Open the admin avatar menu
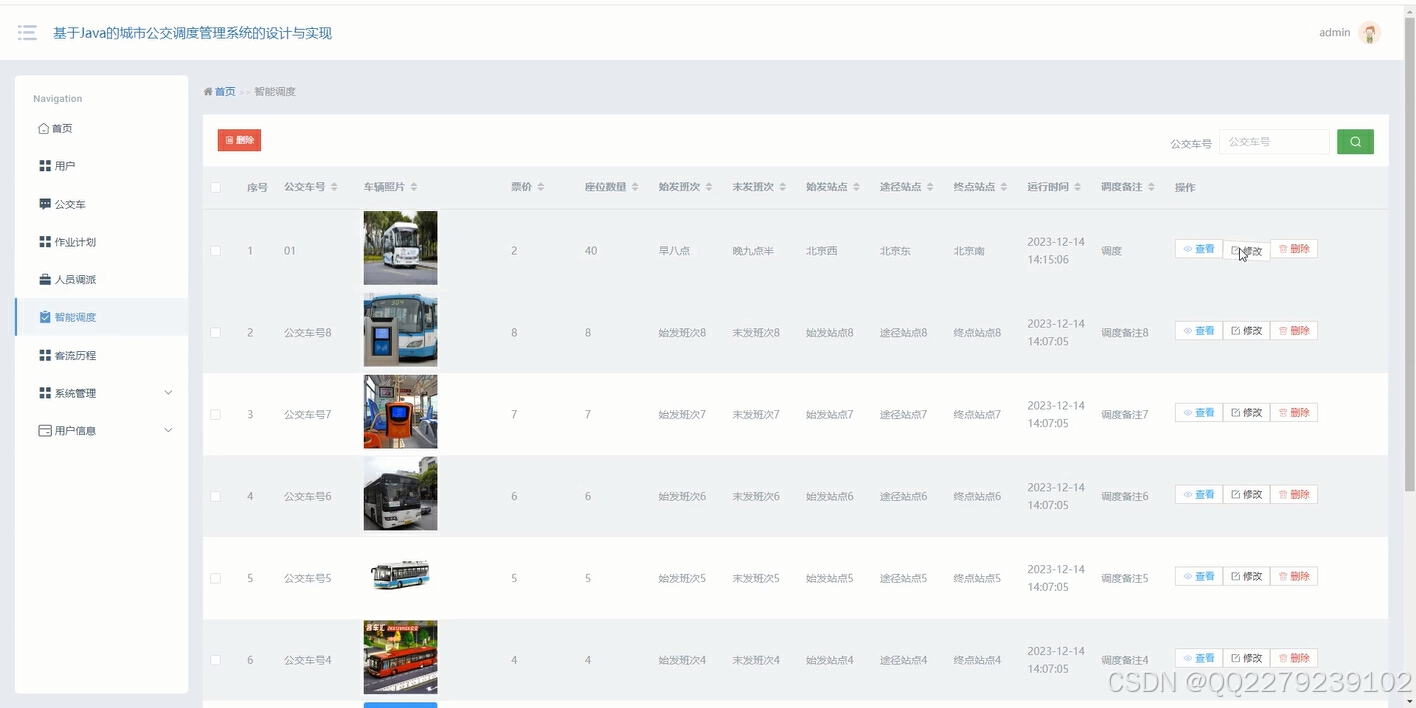The image size is (1416, 708). pyautogui.click(x=1370, y=33)
